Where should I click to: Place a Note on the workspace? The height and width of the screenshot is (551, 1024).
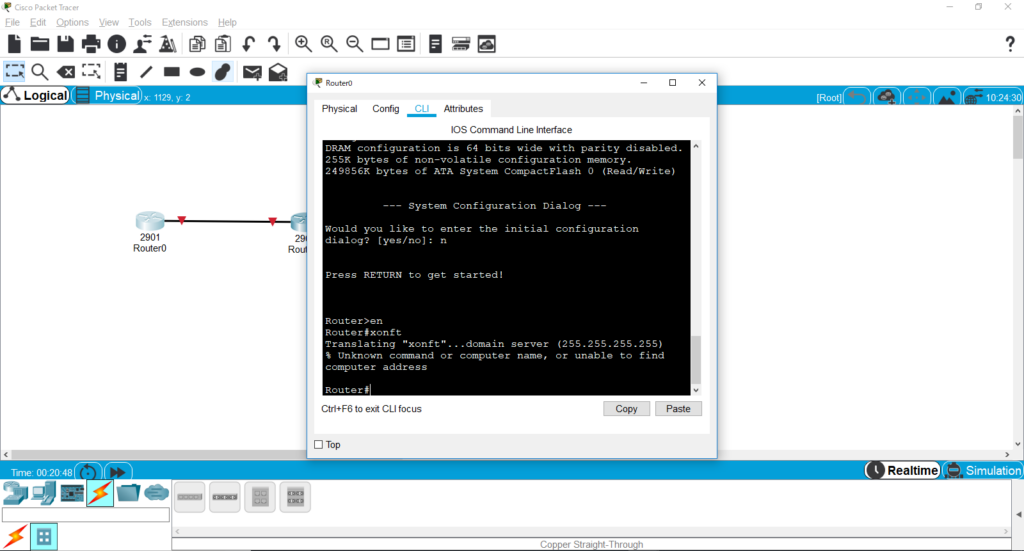[120, 71]
